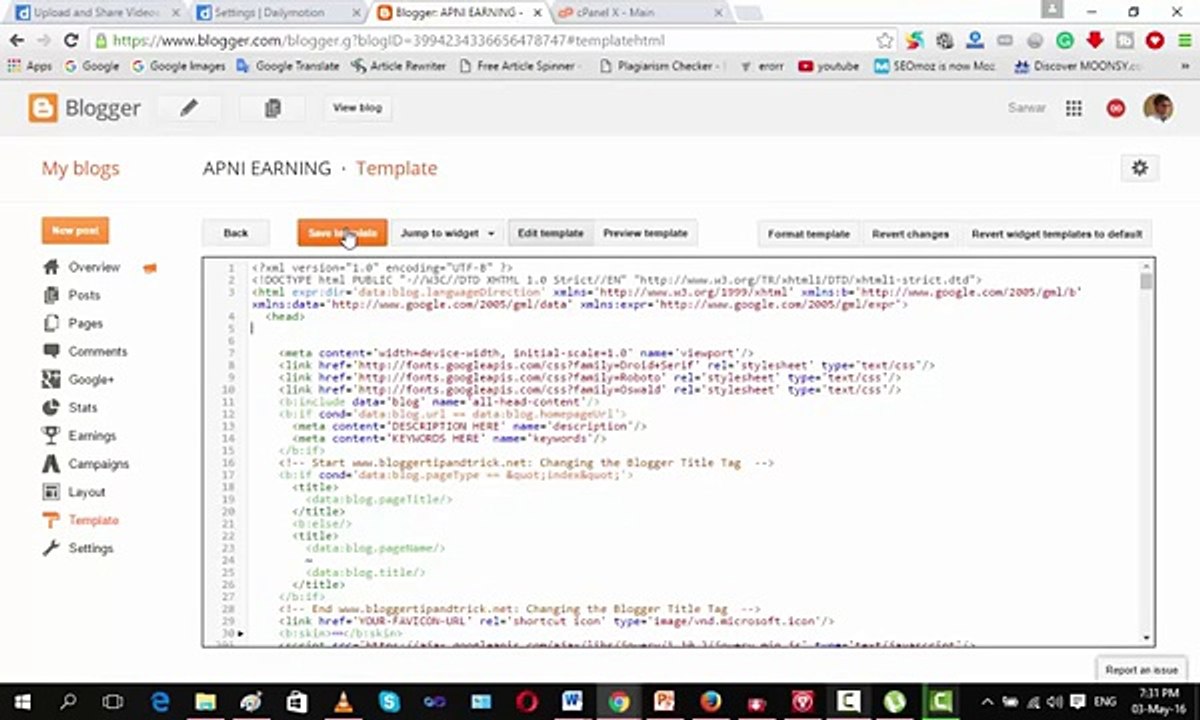
Task: Open Opera browser from taskbar
Action: tap(526, 702)
